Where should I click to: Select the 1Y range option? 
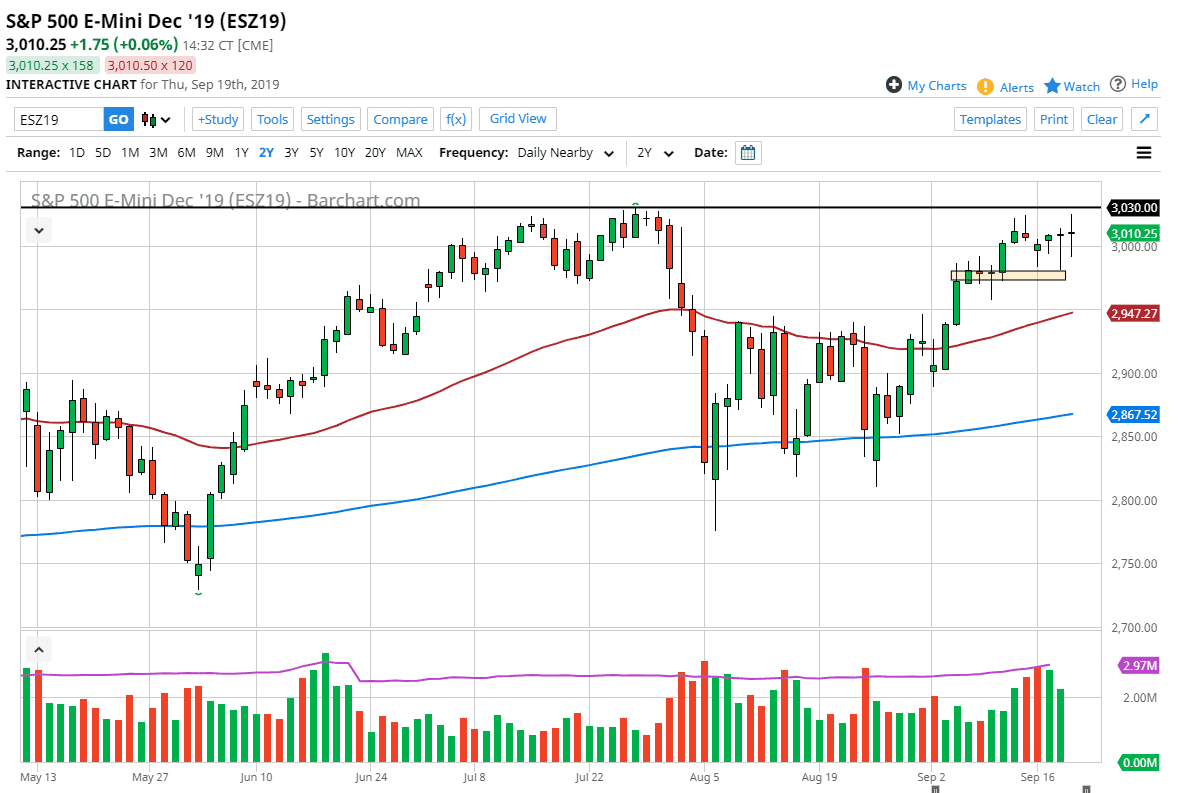click(x=241, y=153)
